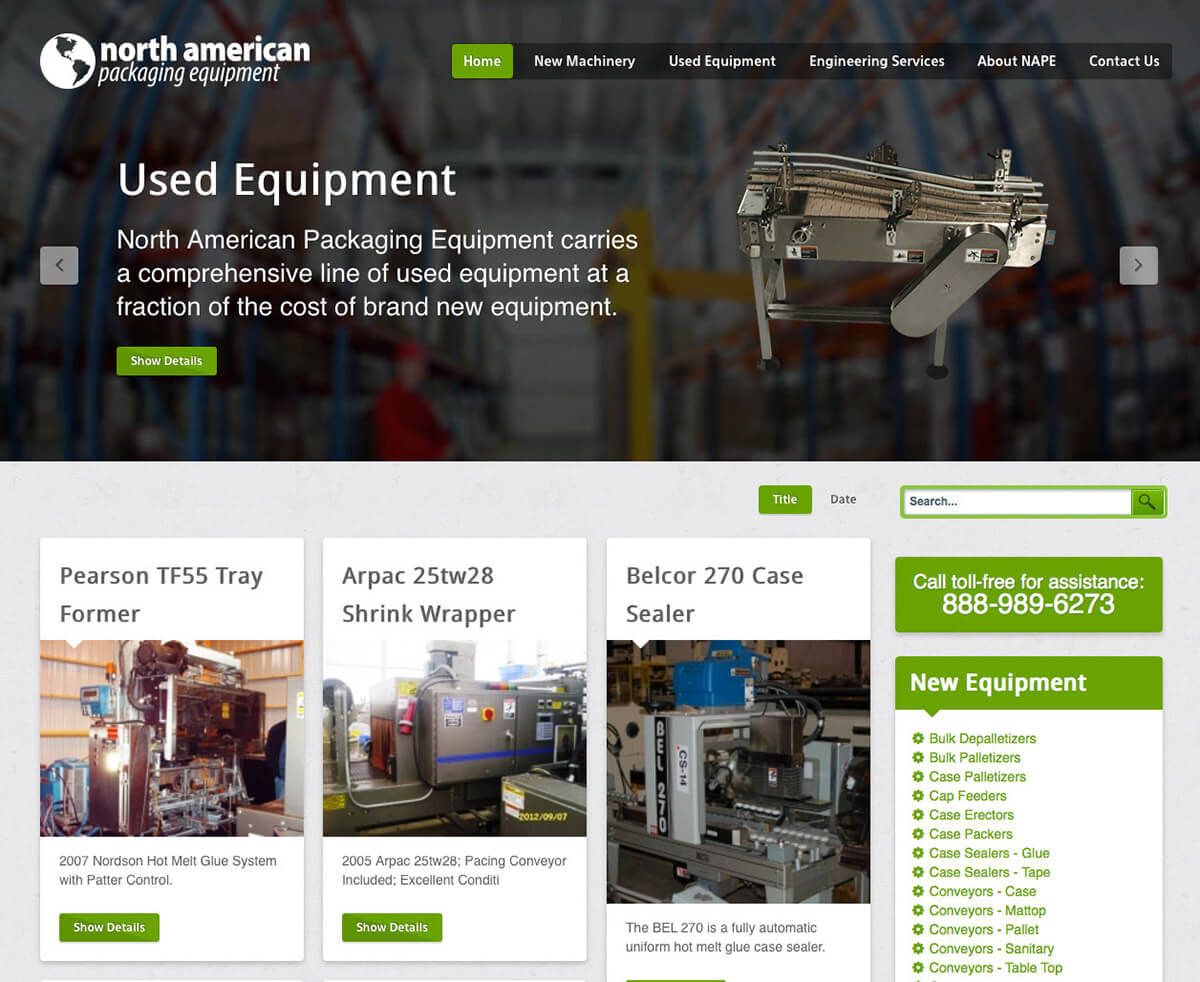The image size is (1200, 982).
Task: Open the Used Equipment menu
Action: pyautogui.click(x=722, y=61)
